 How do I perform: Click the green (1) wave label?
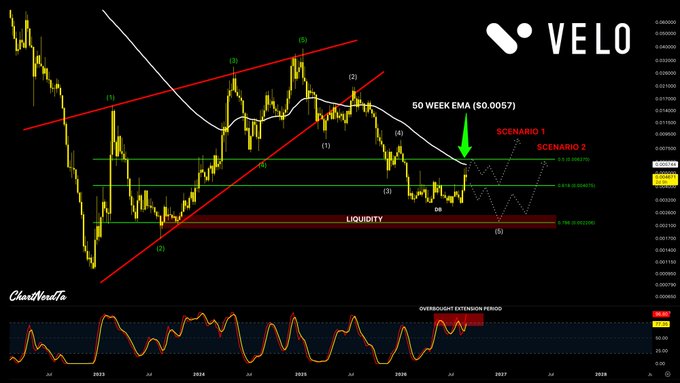111,98
